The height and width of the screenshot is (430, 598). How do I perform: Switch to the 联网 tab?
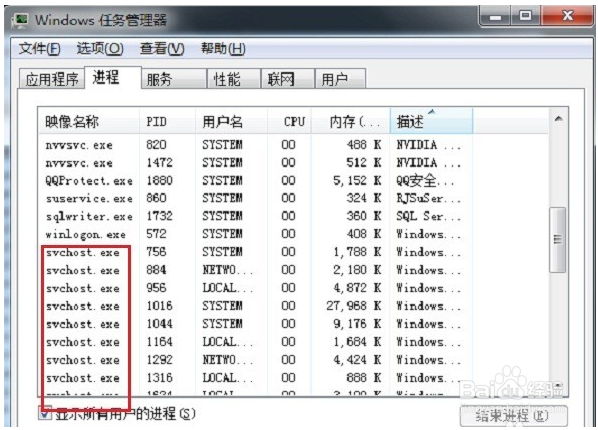click(288, 79)
